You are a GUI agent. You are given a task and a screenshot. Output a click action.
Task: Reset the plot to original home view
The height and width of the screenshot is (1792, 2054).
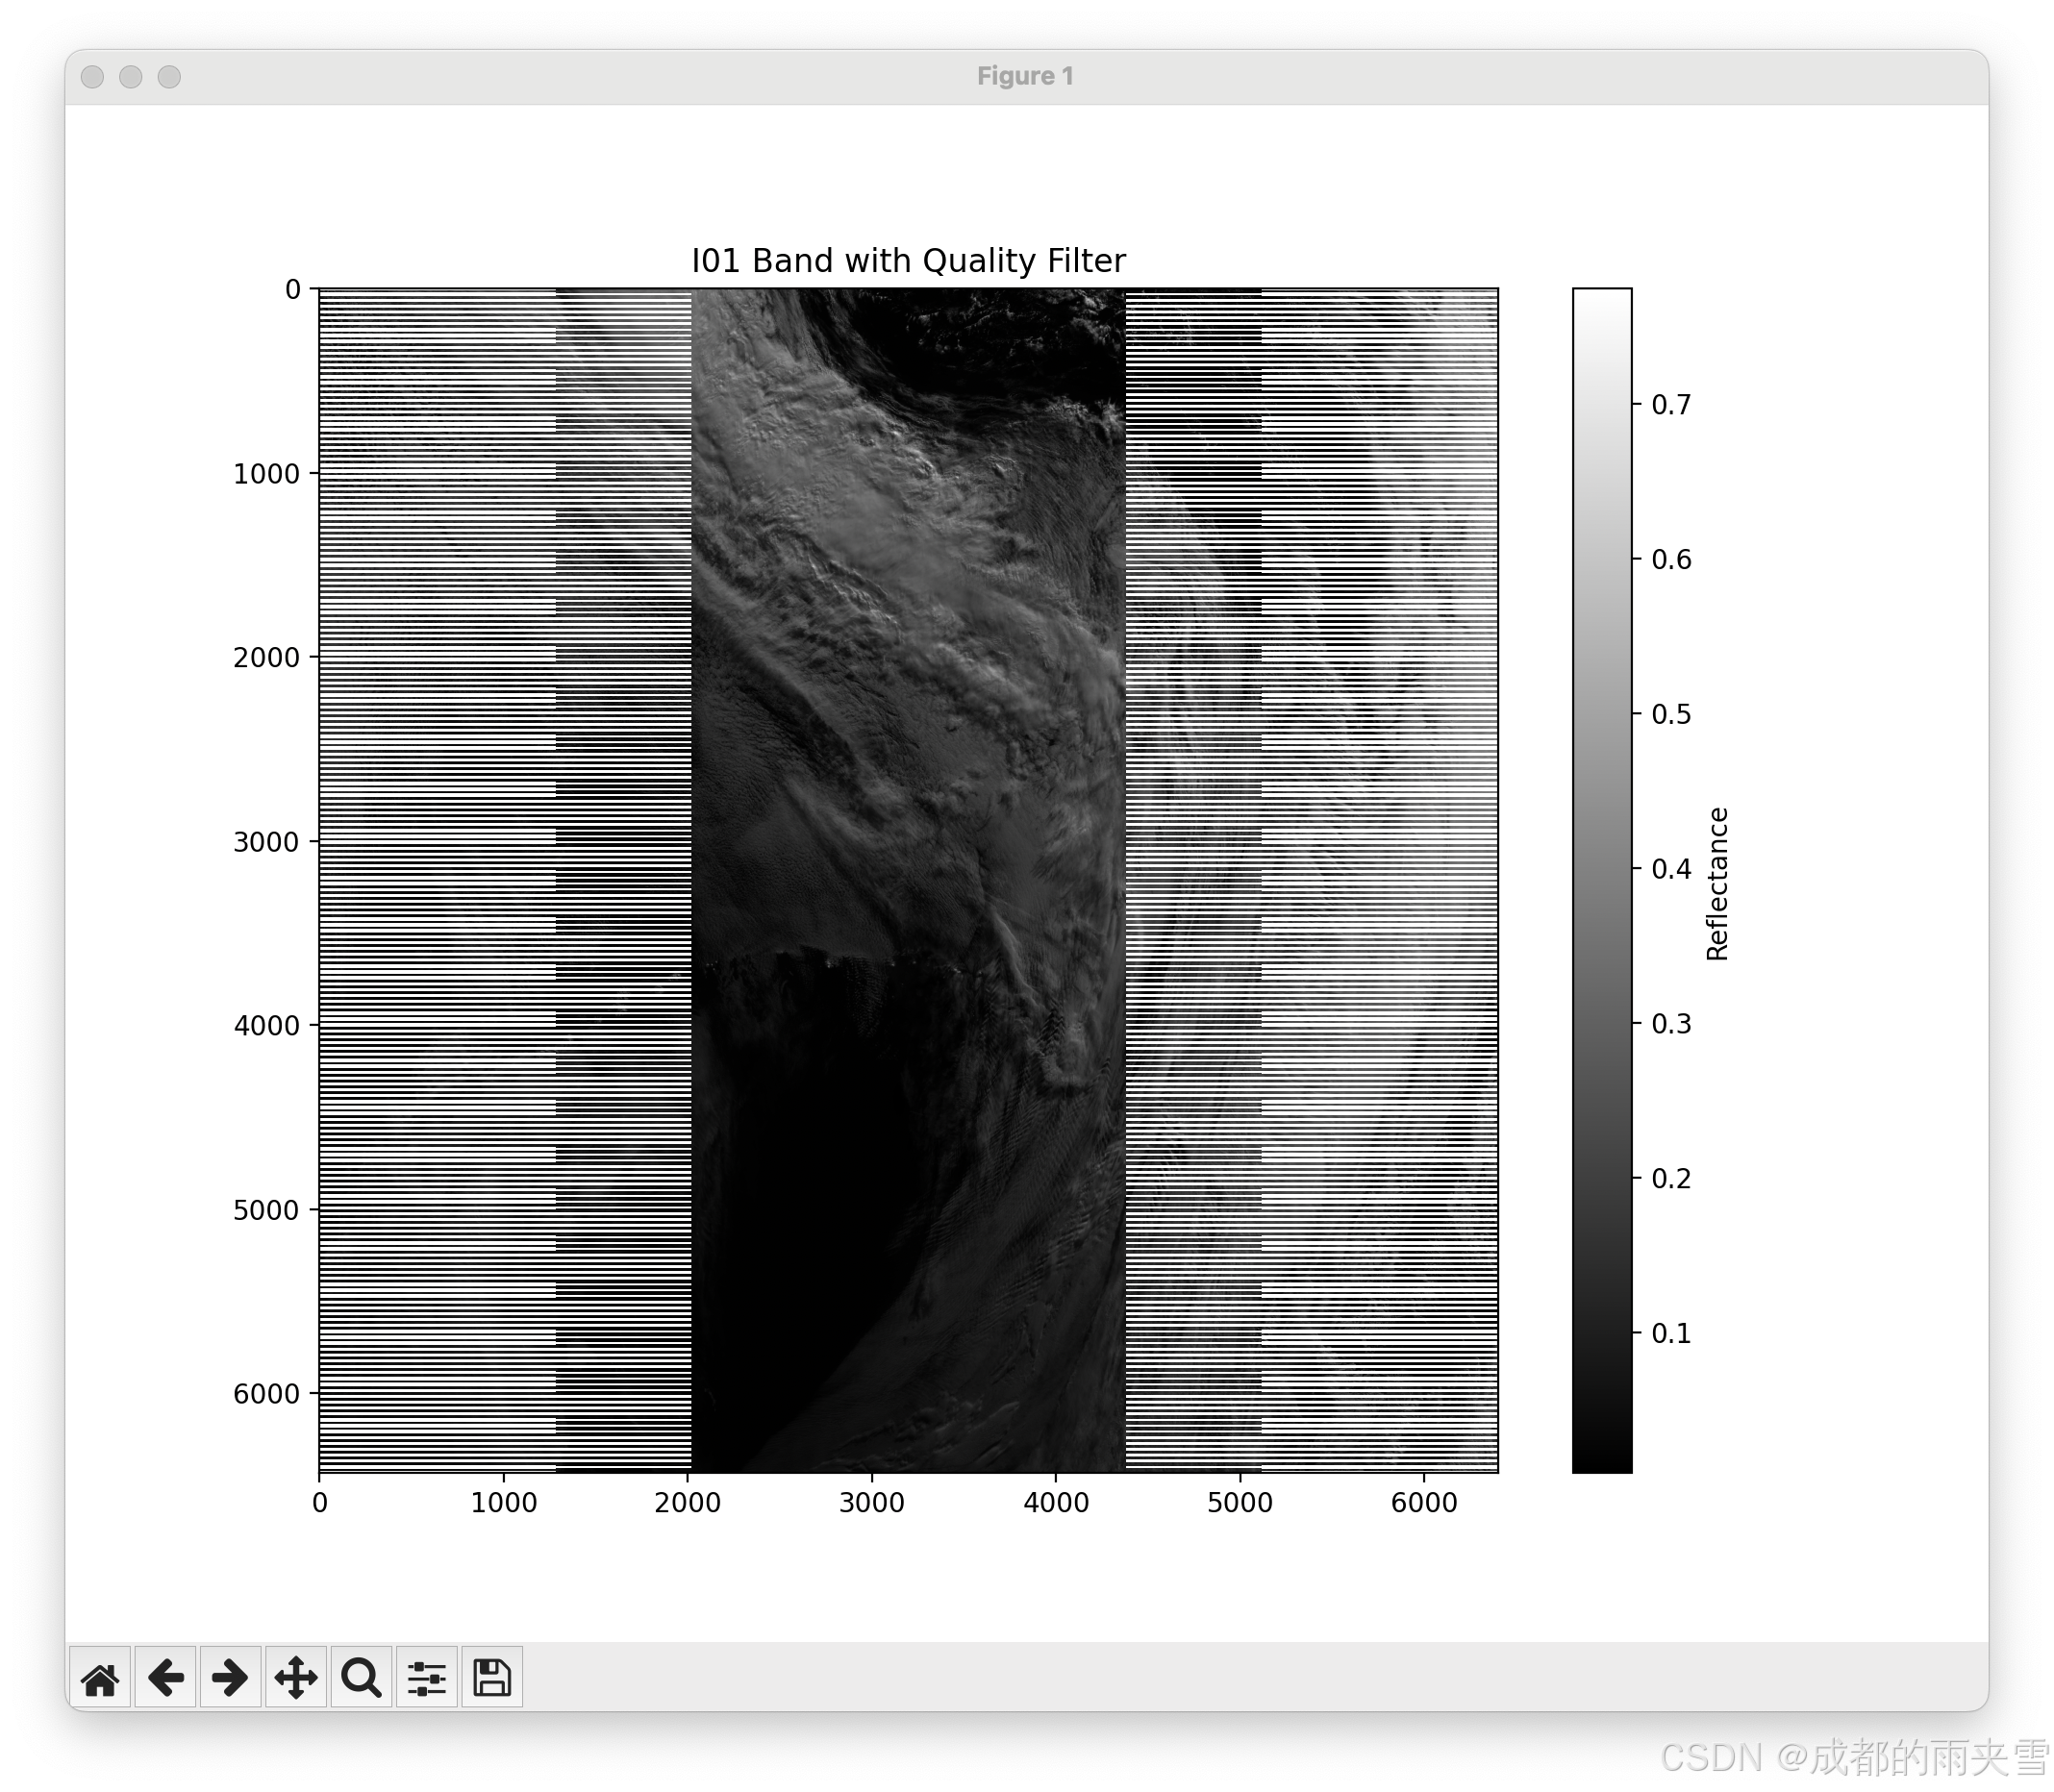100,1677
